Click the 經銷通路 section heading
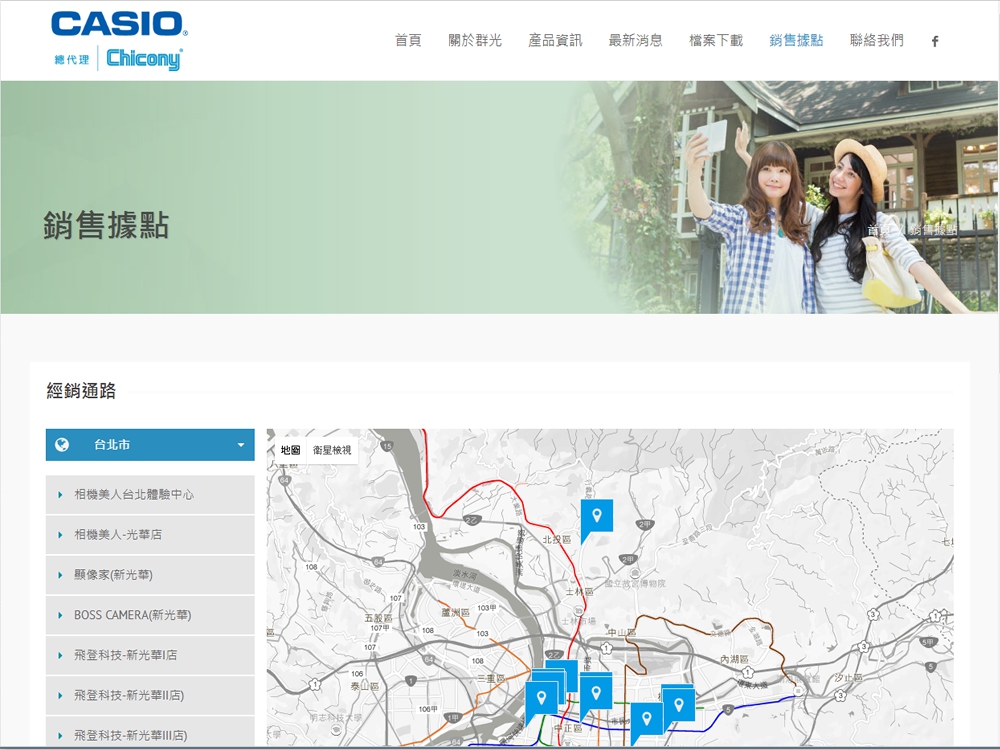This screenshot has height=750, width=1000. click(x=81, y=390)
